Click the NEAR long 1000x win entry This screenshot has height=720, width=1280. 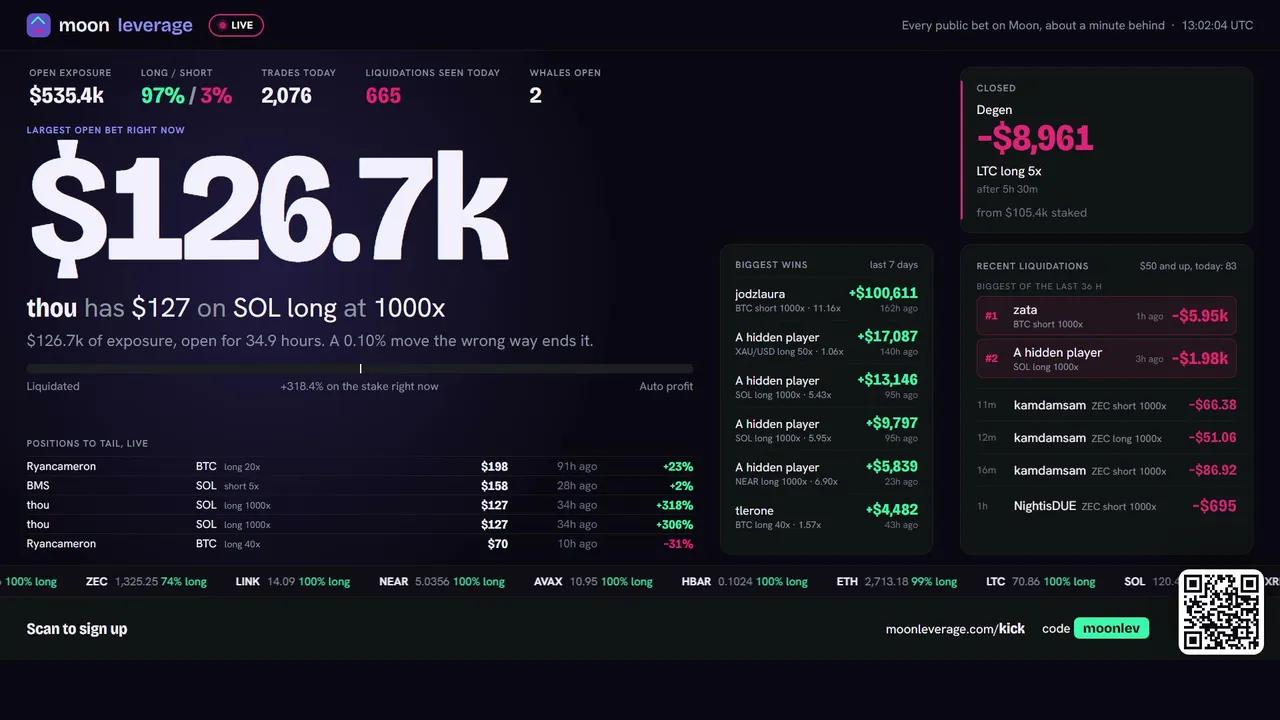tap(826, 473)
